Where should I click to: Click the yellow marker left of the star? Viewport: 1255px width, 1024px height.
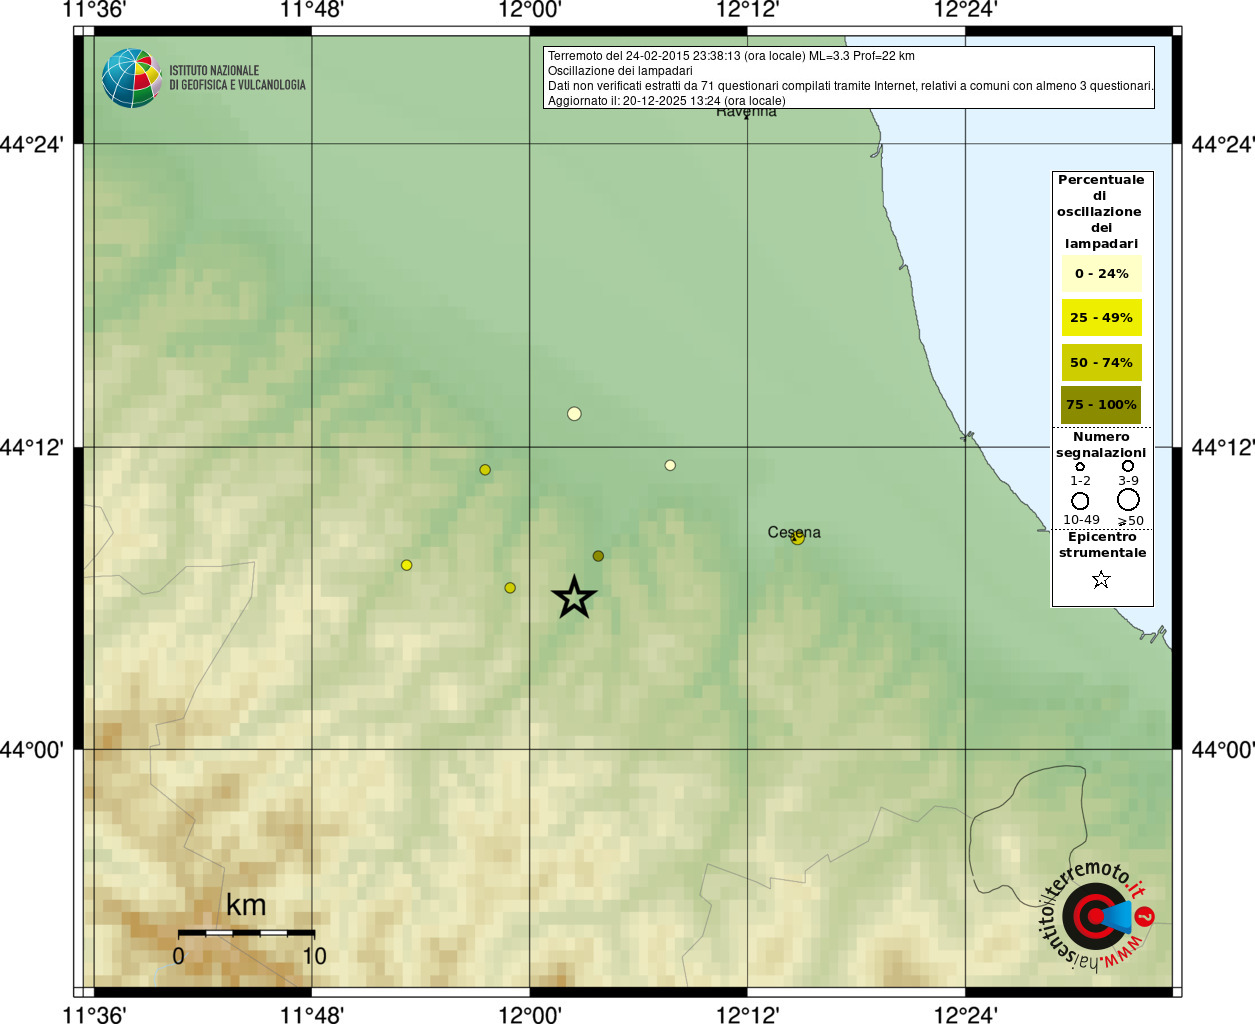[510, 588]
